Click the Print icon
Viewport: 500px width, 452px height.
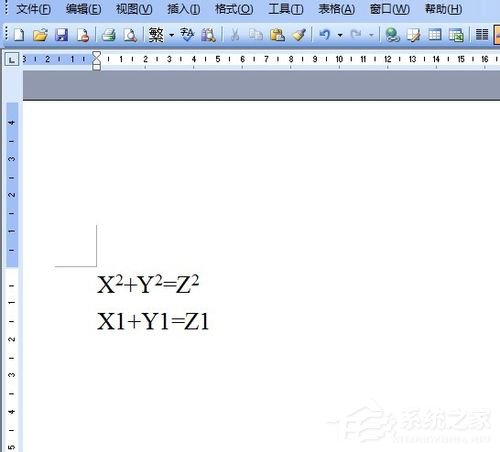click(x=109, y=34)
